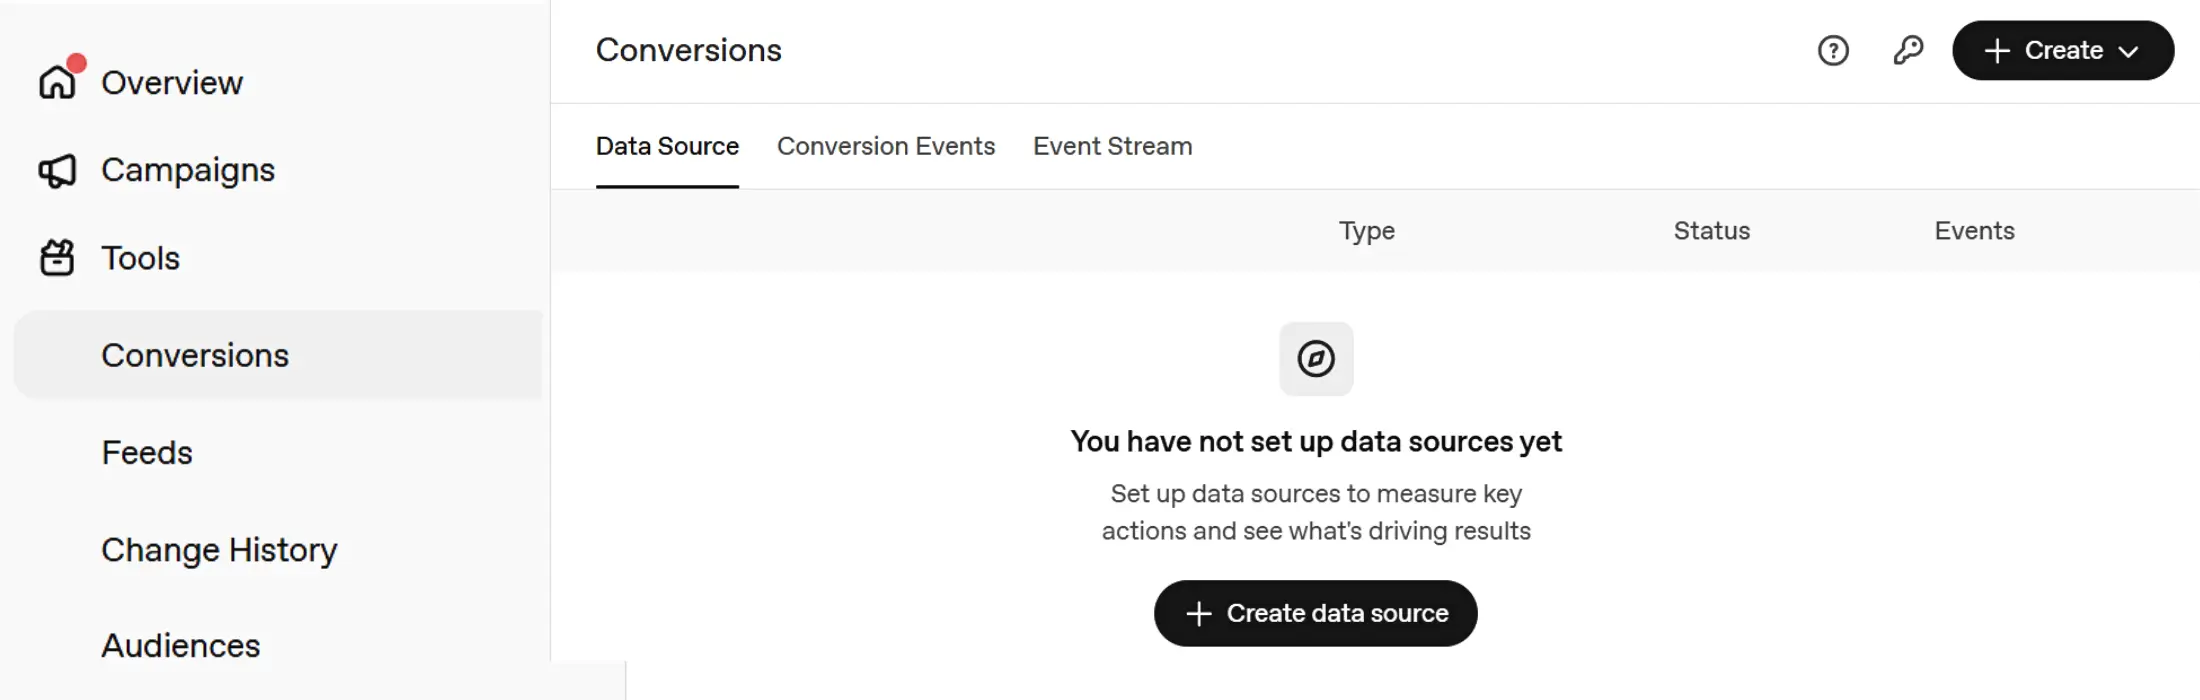Switch to the Data Source tab
Screen dimensions: 2200x700
[x=667, y=146]
